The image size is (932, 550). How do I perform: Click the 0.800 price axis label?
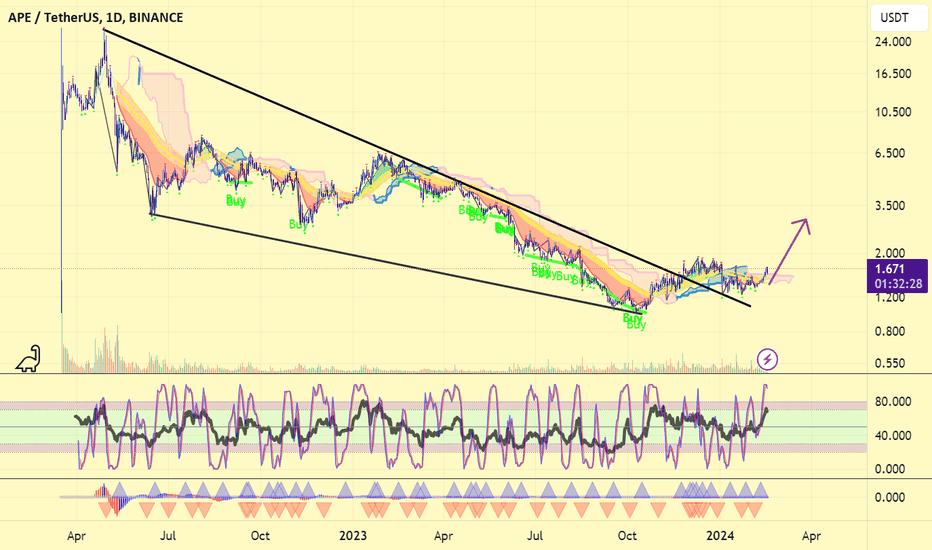(x=890, y=331)
